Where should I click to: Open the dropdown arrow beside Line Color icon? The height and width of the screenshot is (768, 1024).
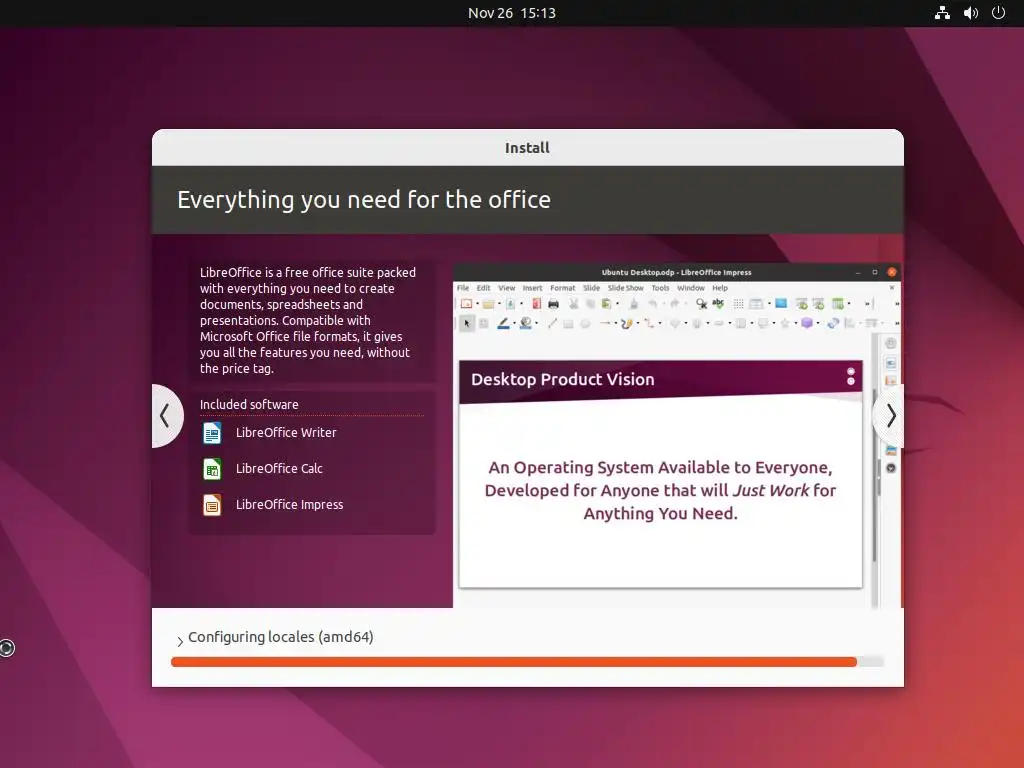pos(514,323)
